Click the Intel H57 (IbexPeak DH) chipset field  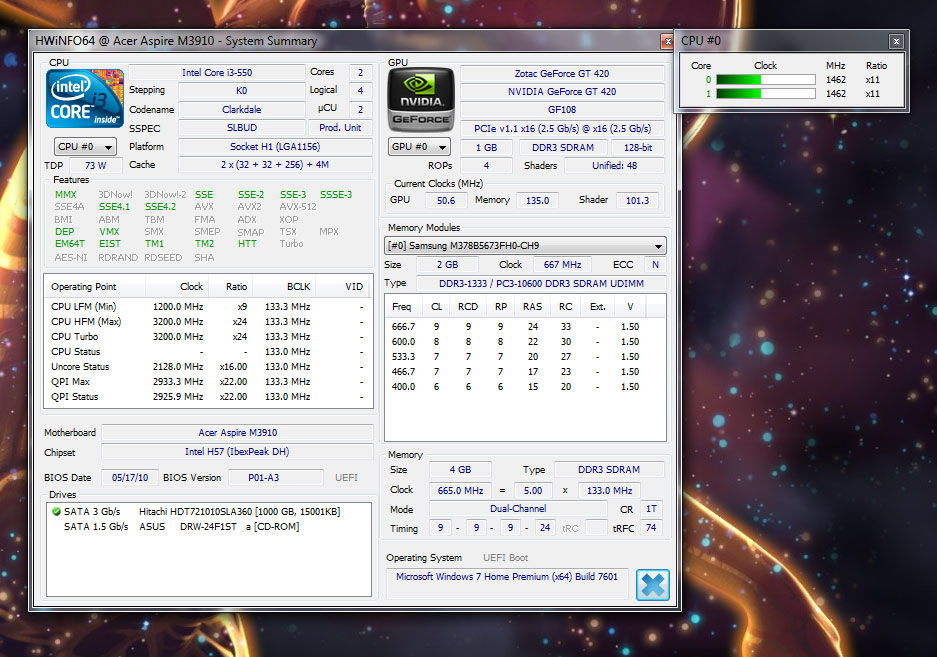coord(237,452)
